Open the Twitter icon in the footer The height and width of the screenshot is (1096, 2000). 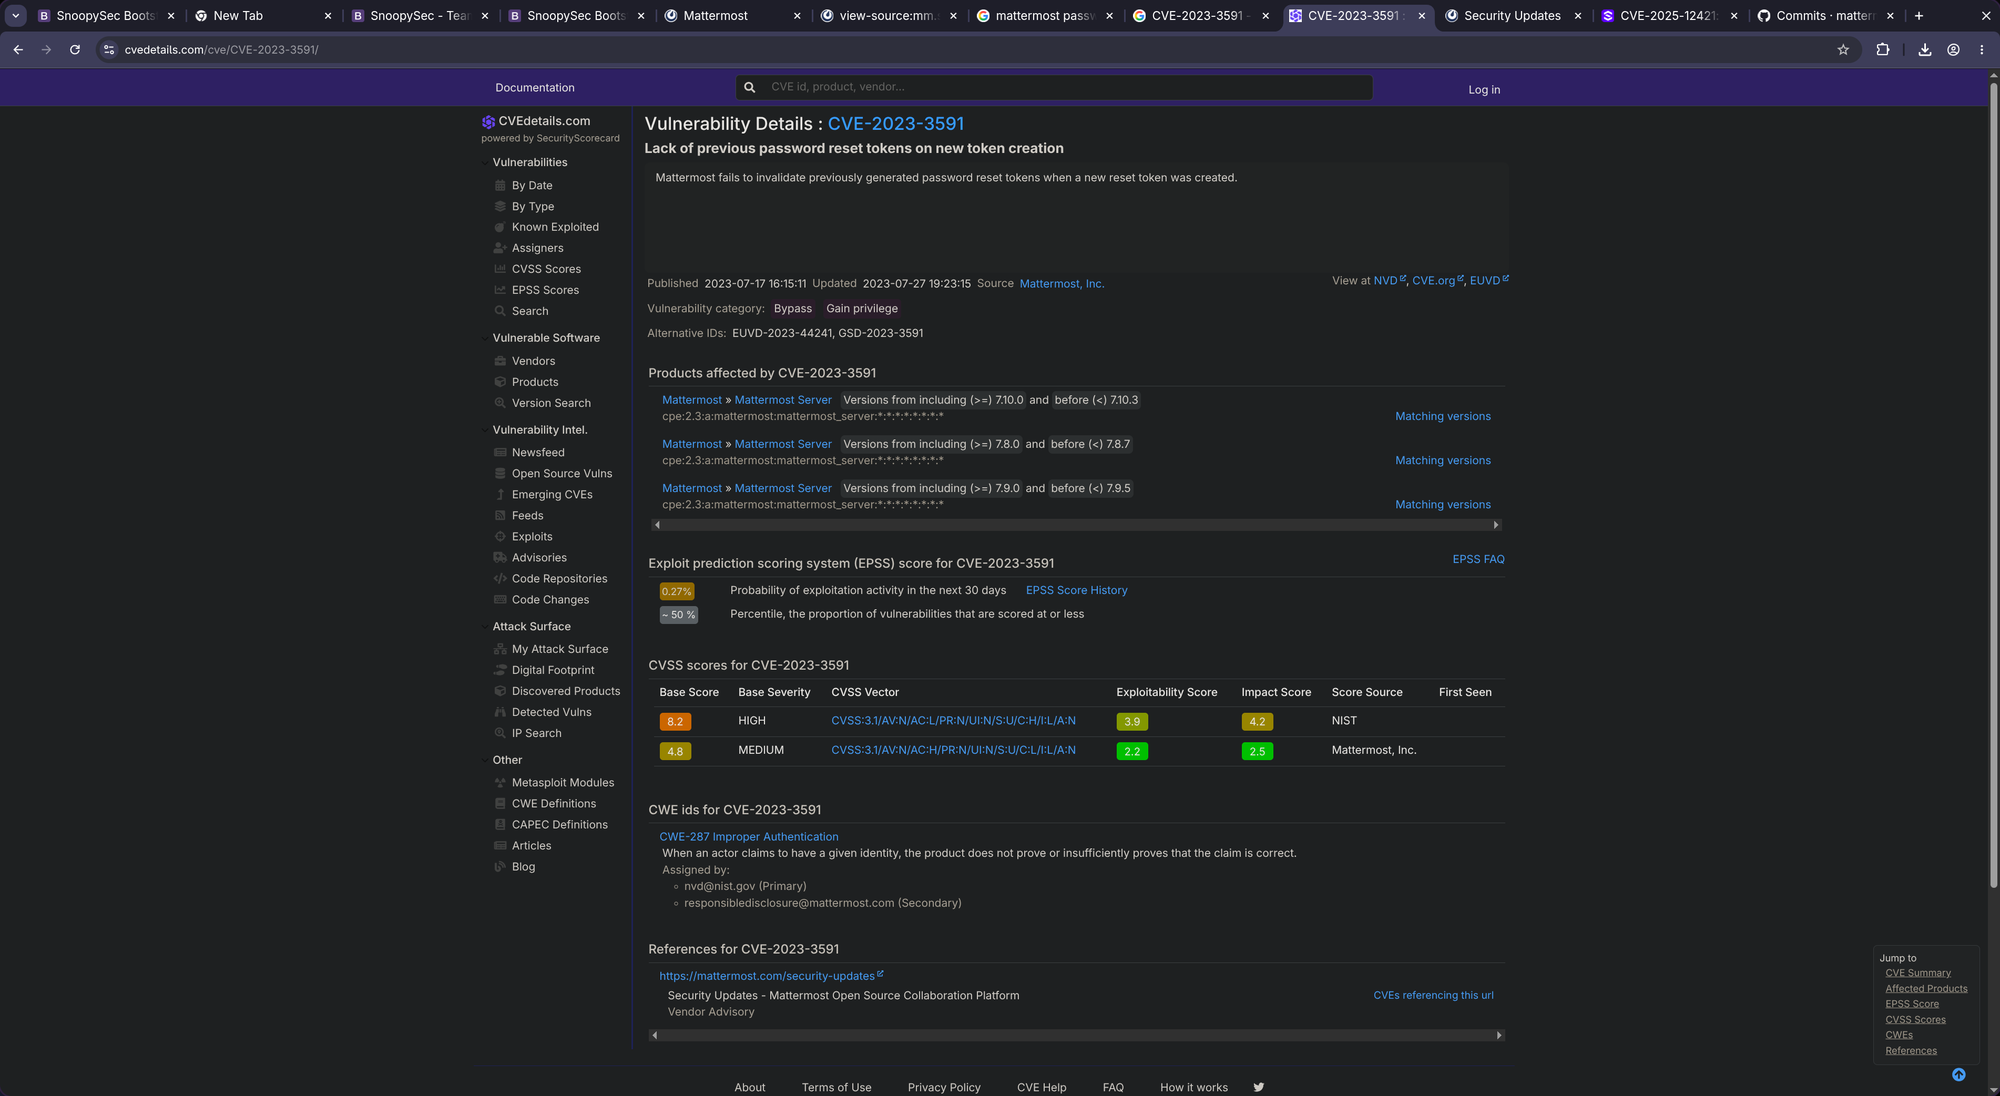coord(1259,1087)
